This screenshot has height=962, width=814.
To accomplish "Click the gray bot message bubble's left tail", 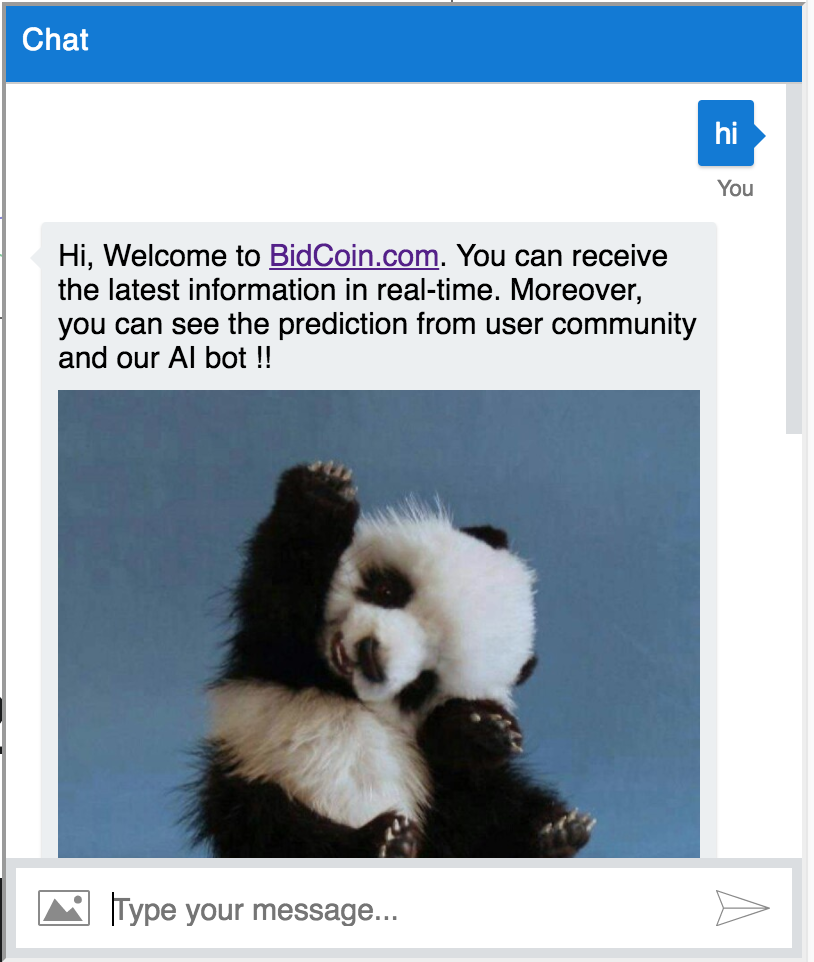I will [36, 258].
